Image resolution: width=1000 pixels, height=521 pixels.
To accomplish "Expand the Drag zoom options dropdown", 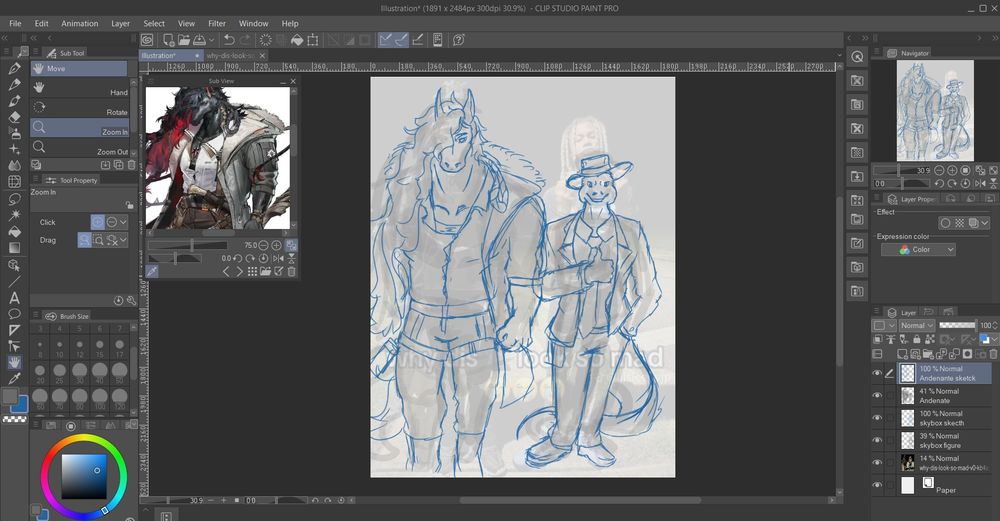I will pyautogui.click(x=123, y=240).
